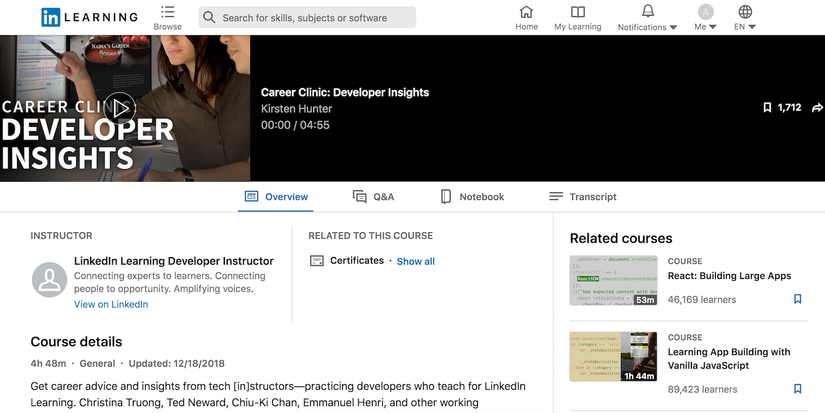Click the Related courses heading
Screen dimensions: 825x413
(x=621, y=238)
